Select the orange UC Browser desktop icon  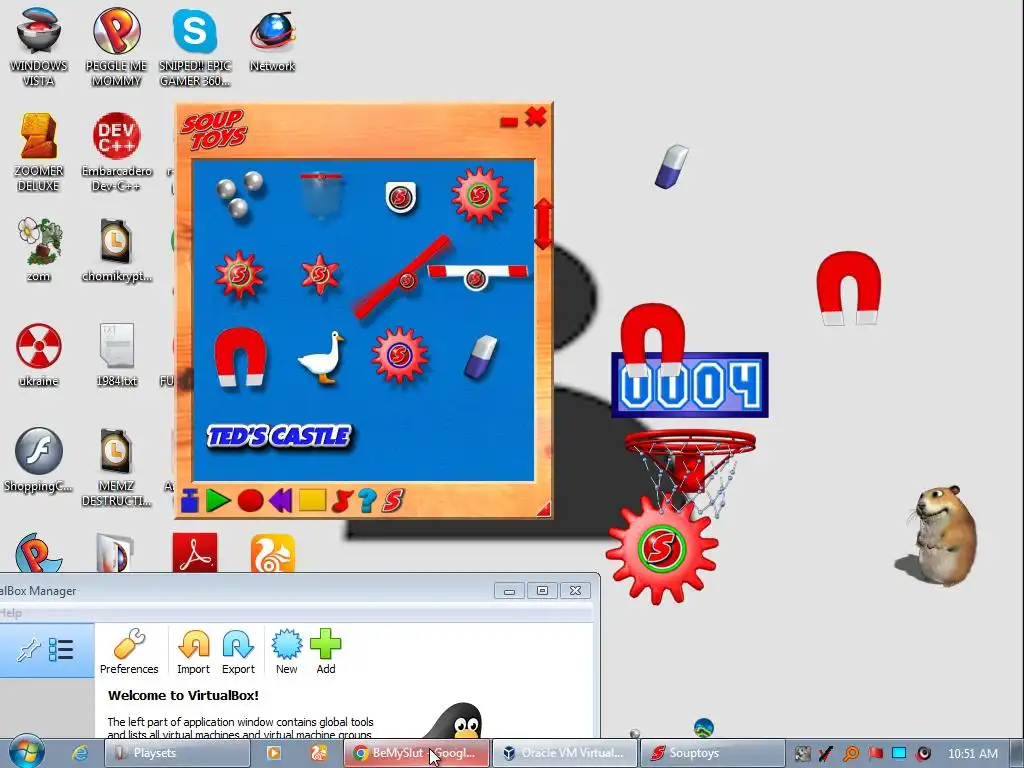coord(273,553)
